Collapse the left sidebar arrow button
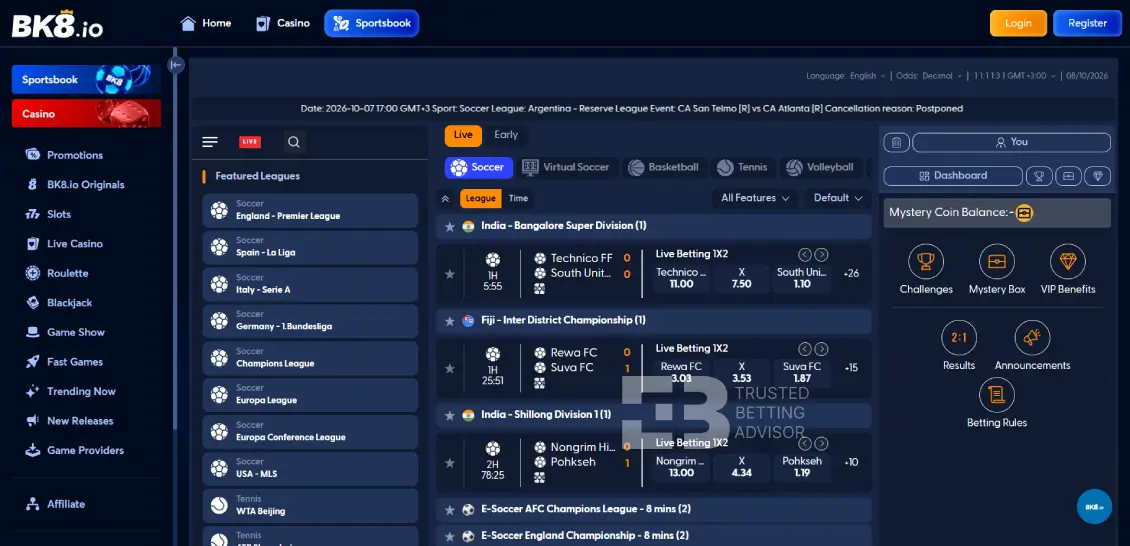 tap(176, 65)
